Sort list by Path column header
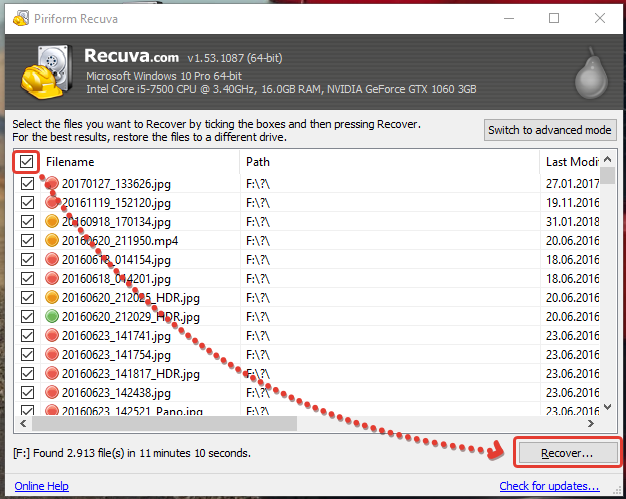Image resolution: width=626 pixels, height=499 pixels. 390,162
